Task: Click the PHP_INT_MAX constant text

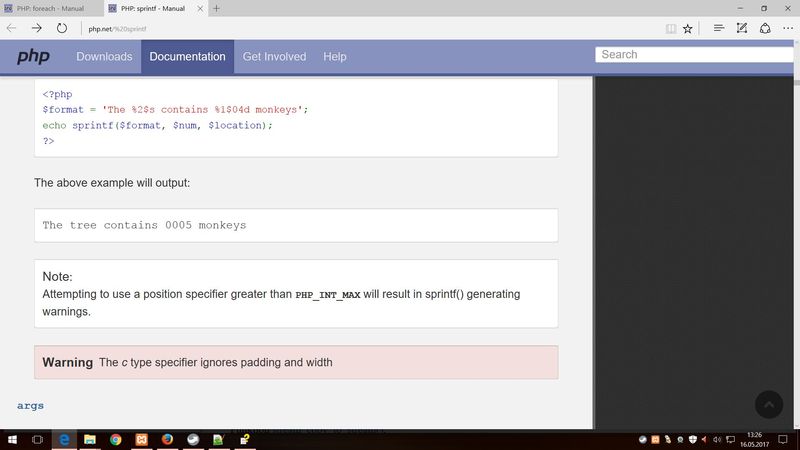Action: pyautogui.click(x=328, y=295)
